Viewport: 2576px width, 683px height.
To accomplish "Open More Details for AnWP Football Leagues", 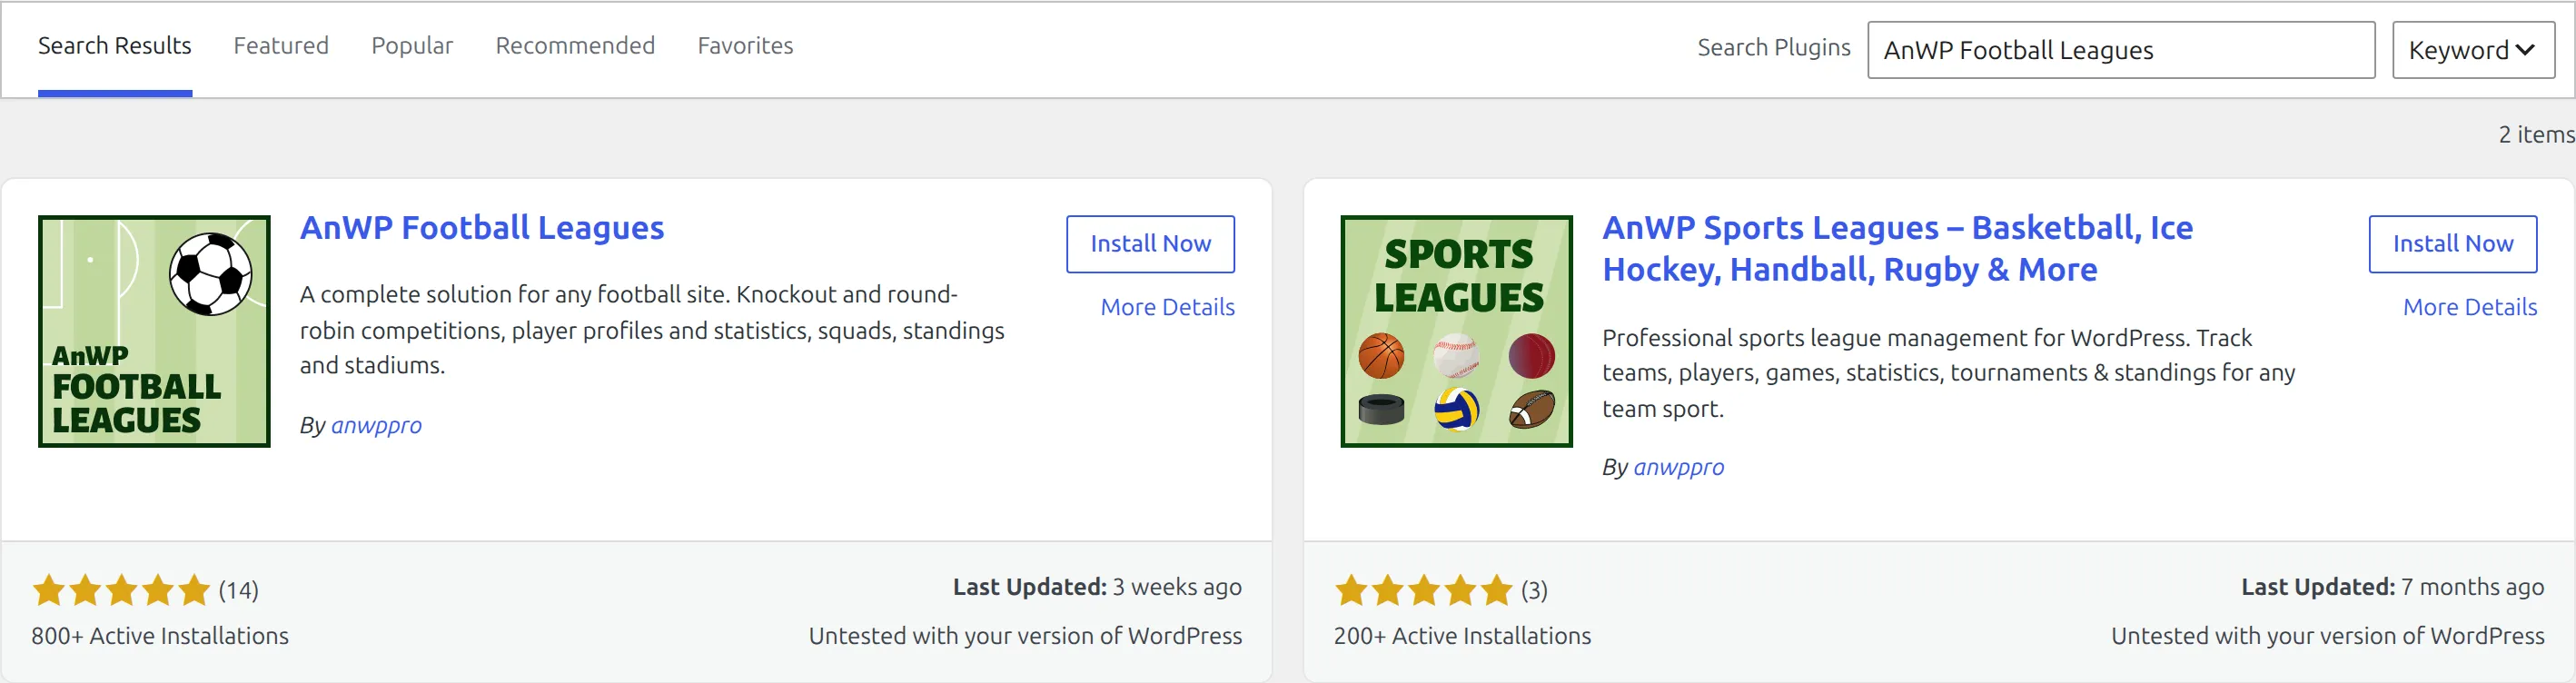I will [x=1167, y=307].
